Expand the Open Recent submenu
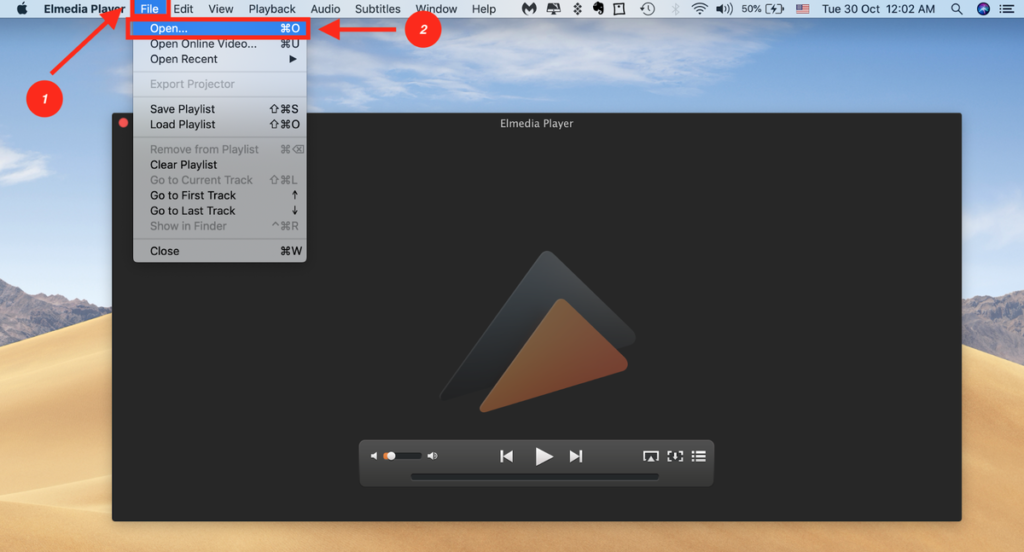 click(x=219, y=59)
